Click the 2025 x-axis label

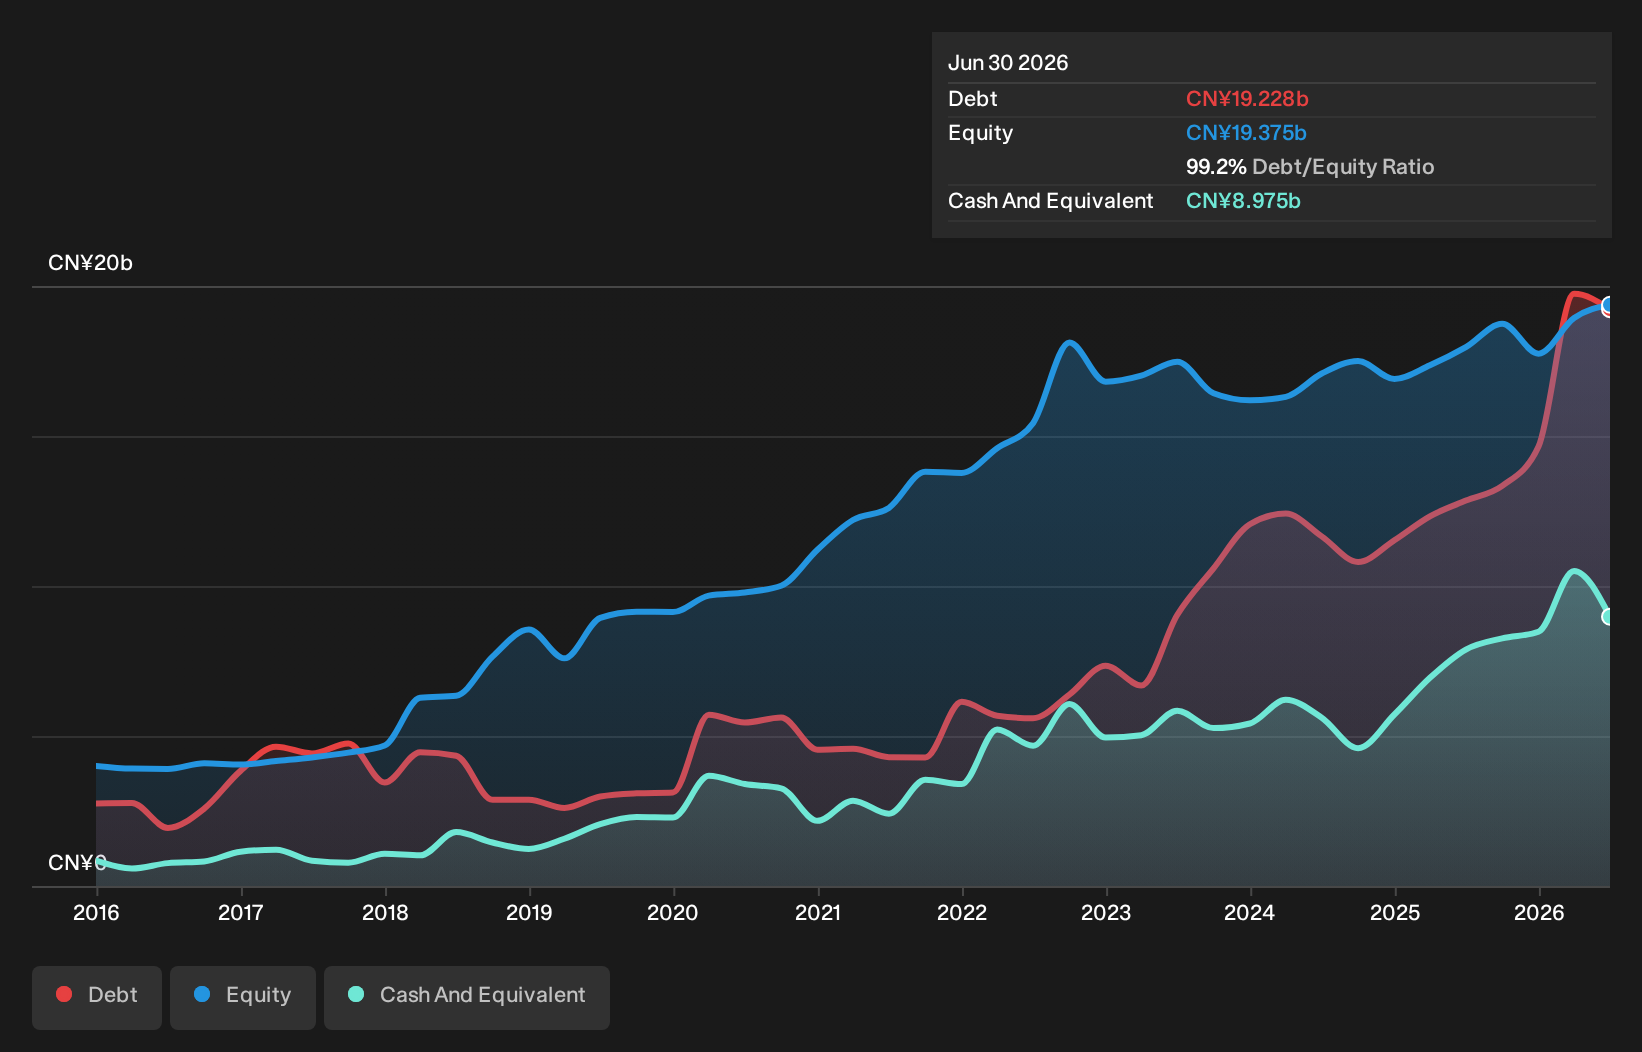point(1395,912)
